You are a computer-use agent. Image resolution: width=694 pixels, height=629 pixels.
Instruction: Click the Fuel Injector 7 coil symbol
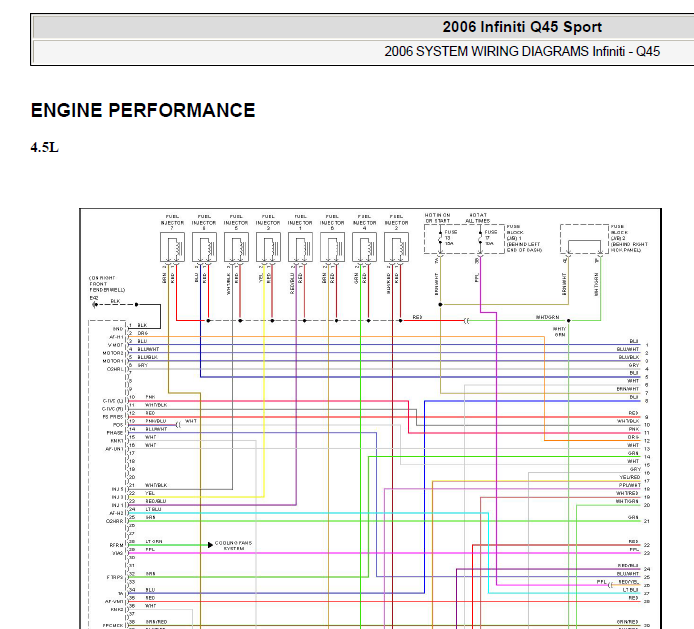173,247
